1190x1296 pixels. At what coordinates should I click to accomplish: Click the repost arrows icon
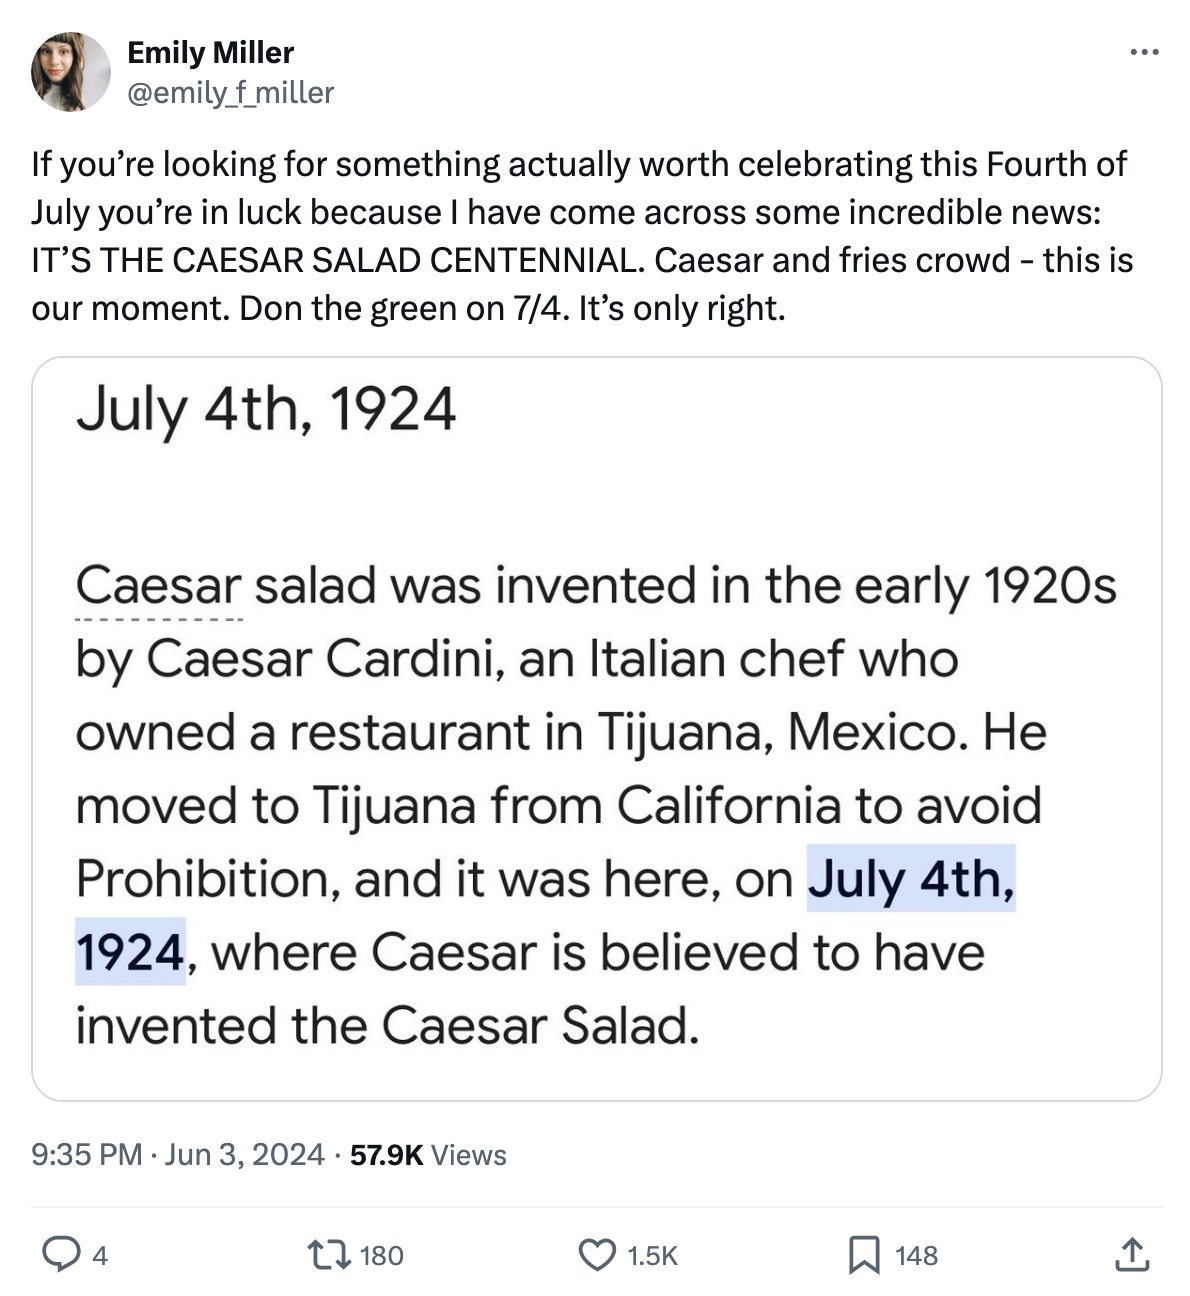[323, 1254]
